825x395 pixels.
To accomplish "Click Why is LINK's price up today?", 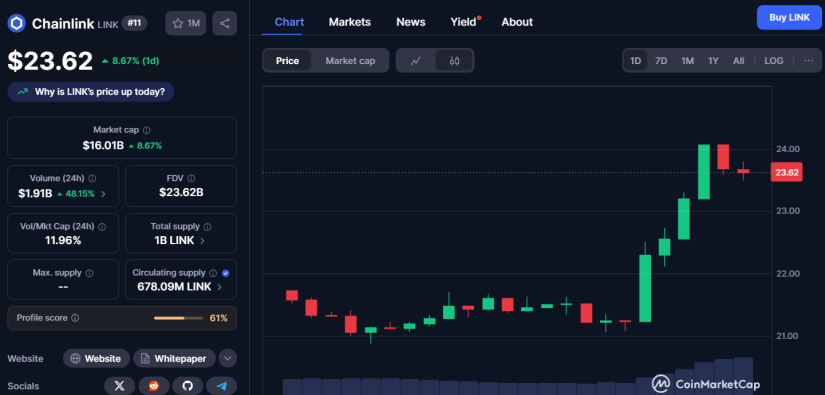I will [90, 92].
